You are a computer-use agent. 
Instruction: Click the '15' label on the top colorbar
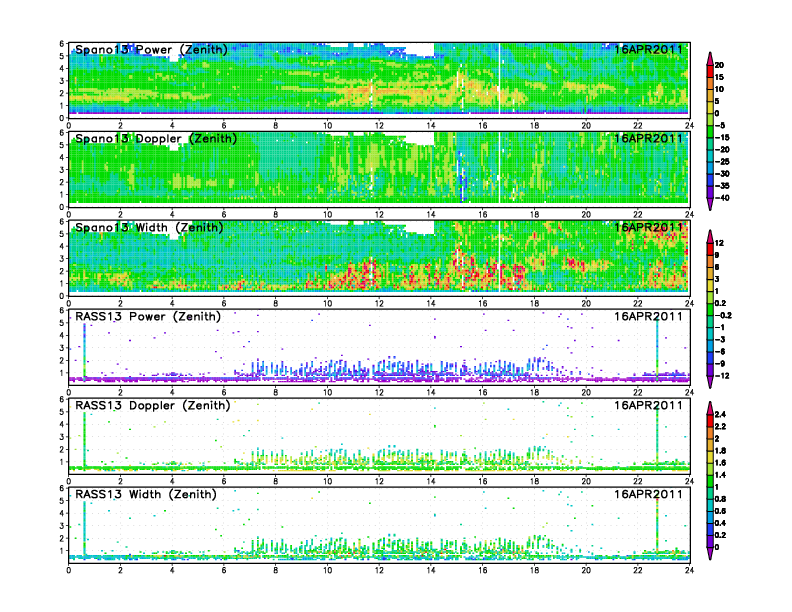click(719, 77)
